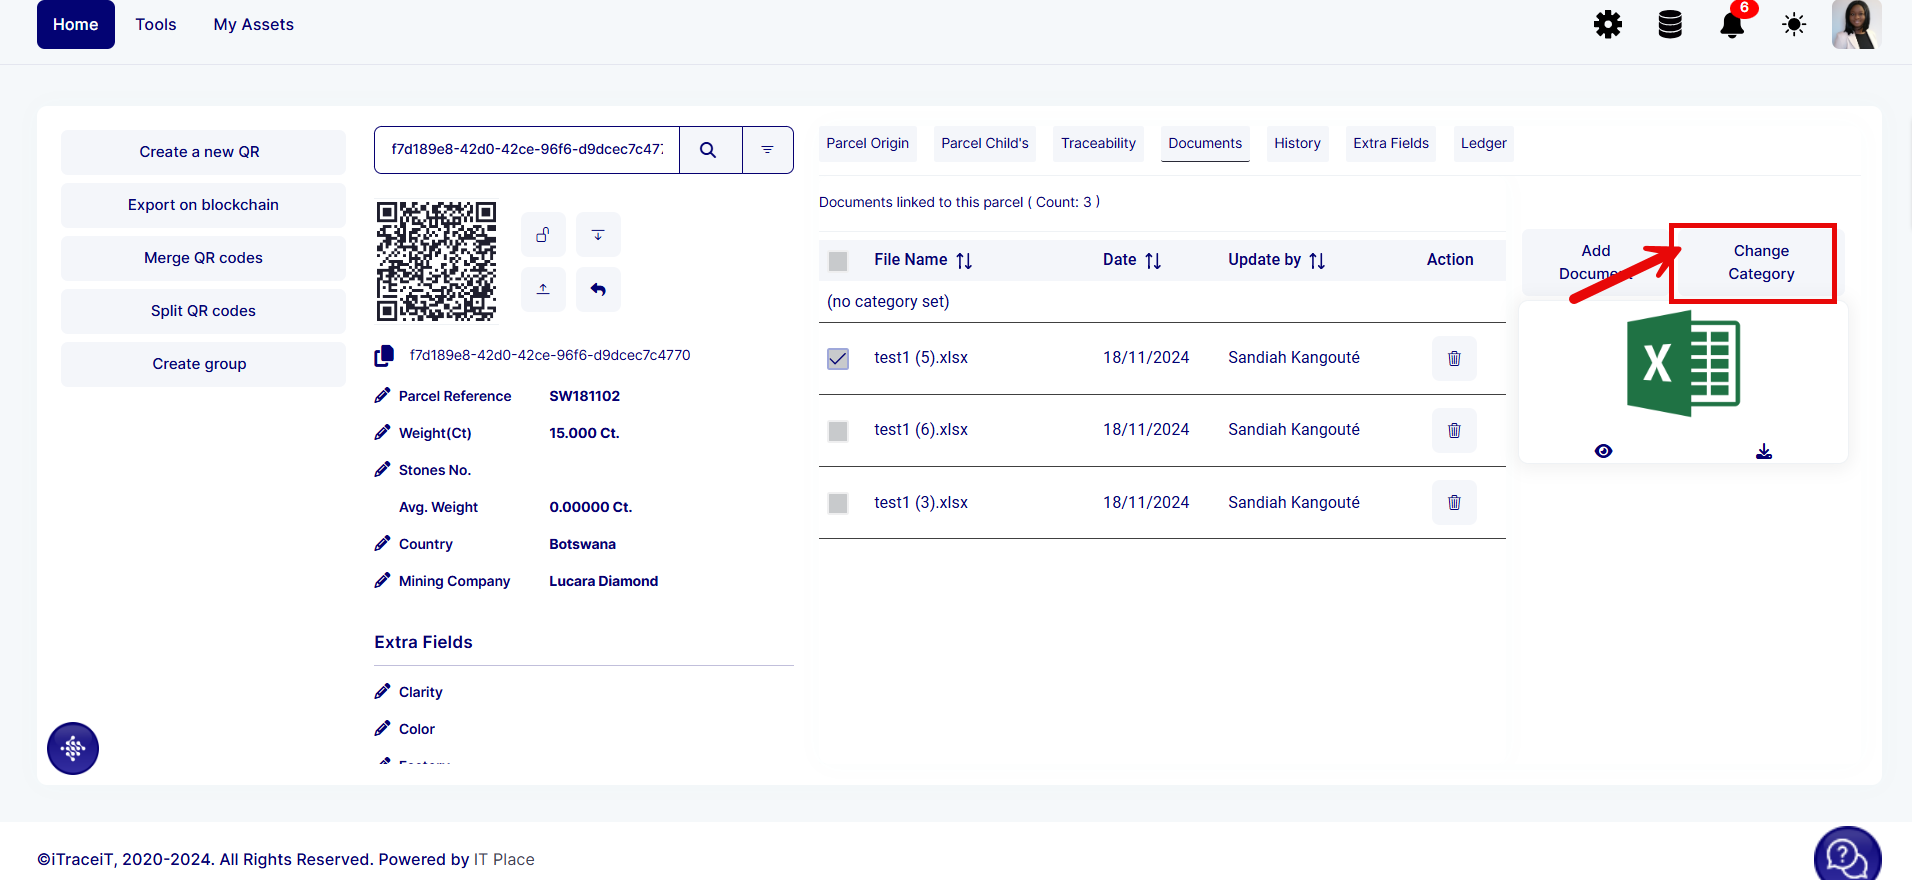
Task: Open the filter options beside search
Action: click(x=767, y=150)
